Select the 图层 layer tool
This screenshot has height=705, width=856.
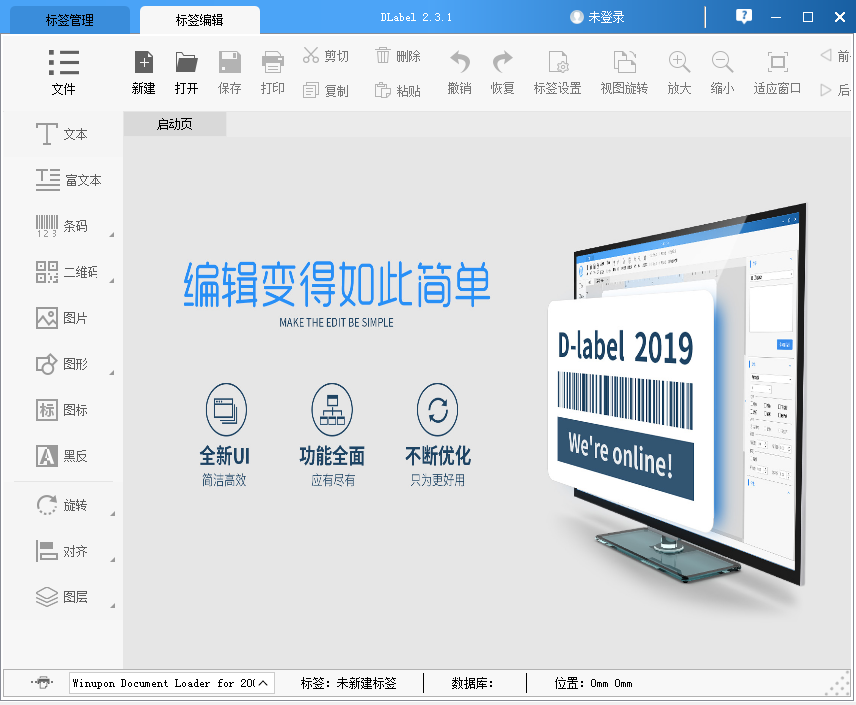coord(62,597)
